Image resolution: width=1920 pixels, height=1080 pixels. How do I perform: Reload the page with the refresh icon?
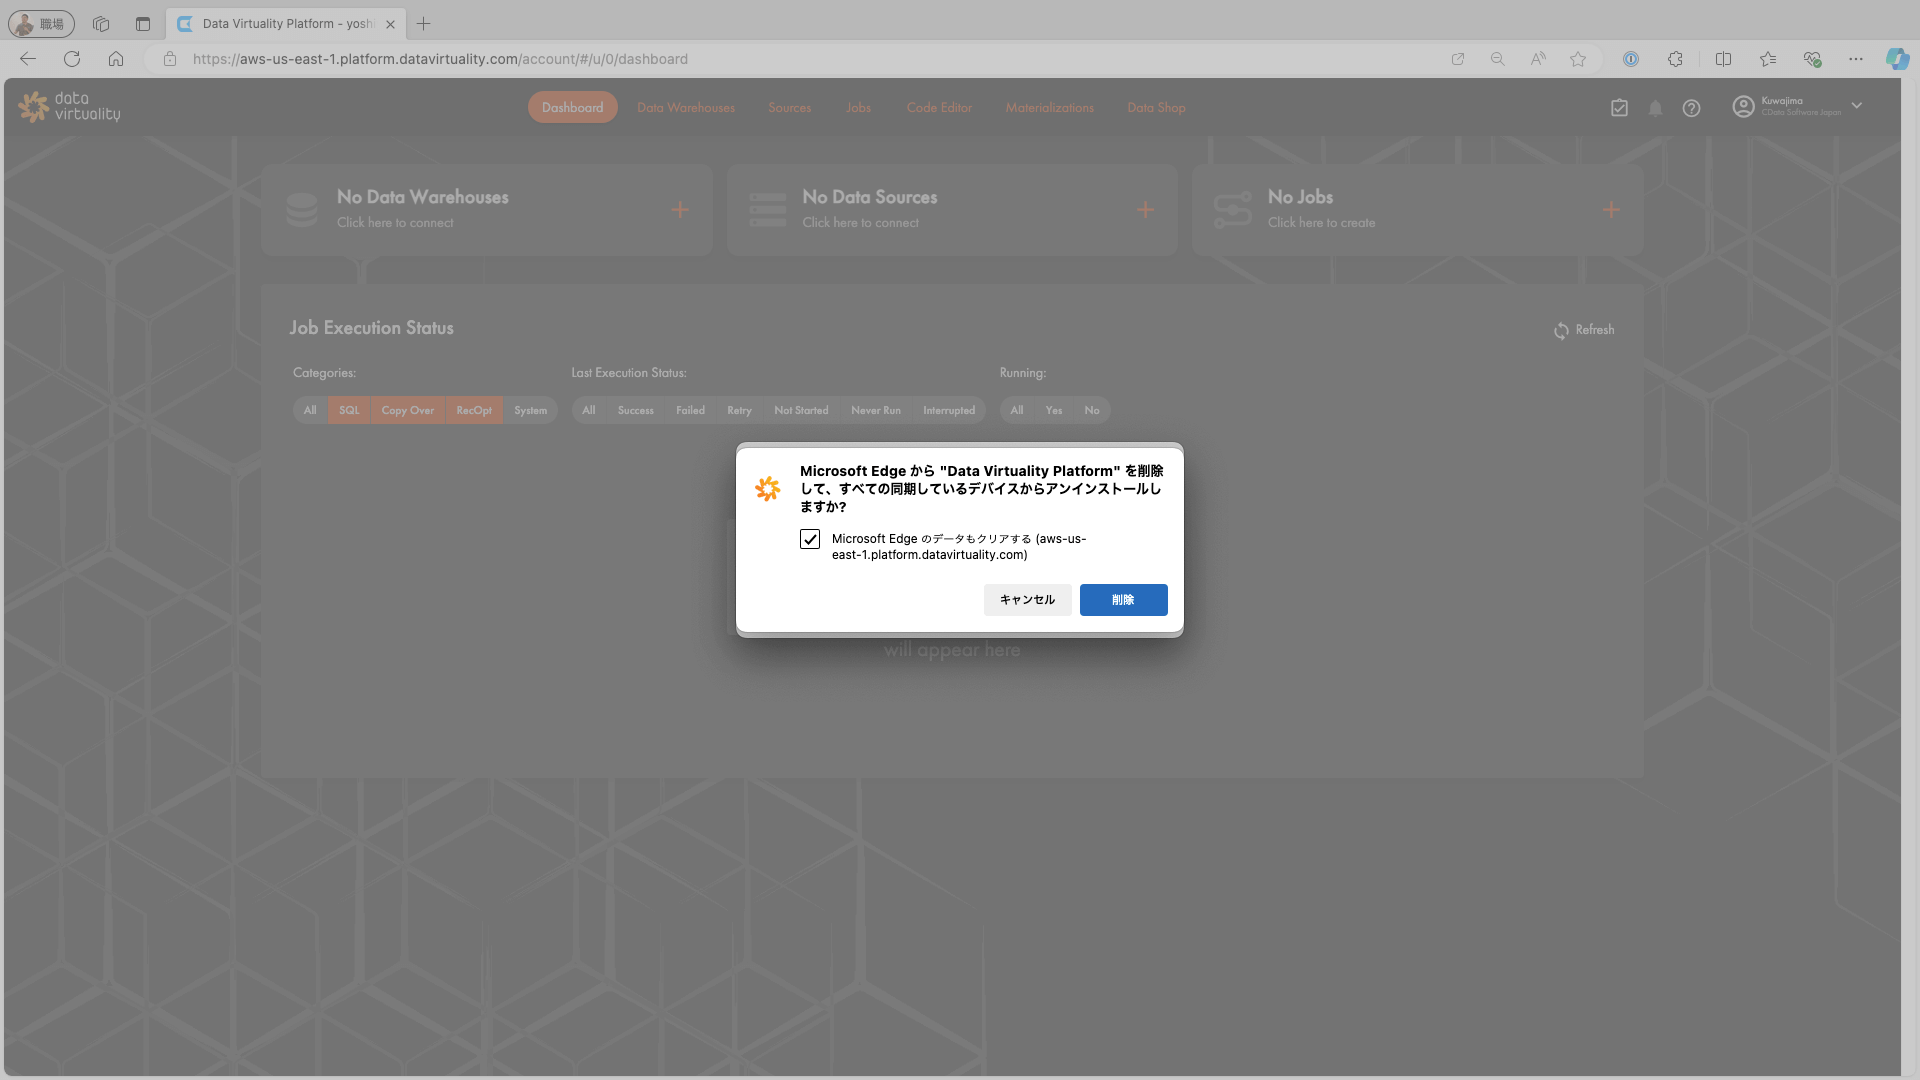click(72, 59)
